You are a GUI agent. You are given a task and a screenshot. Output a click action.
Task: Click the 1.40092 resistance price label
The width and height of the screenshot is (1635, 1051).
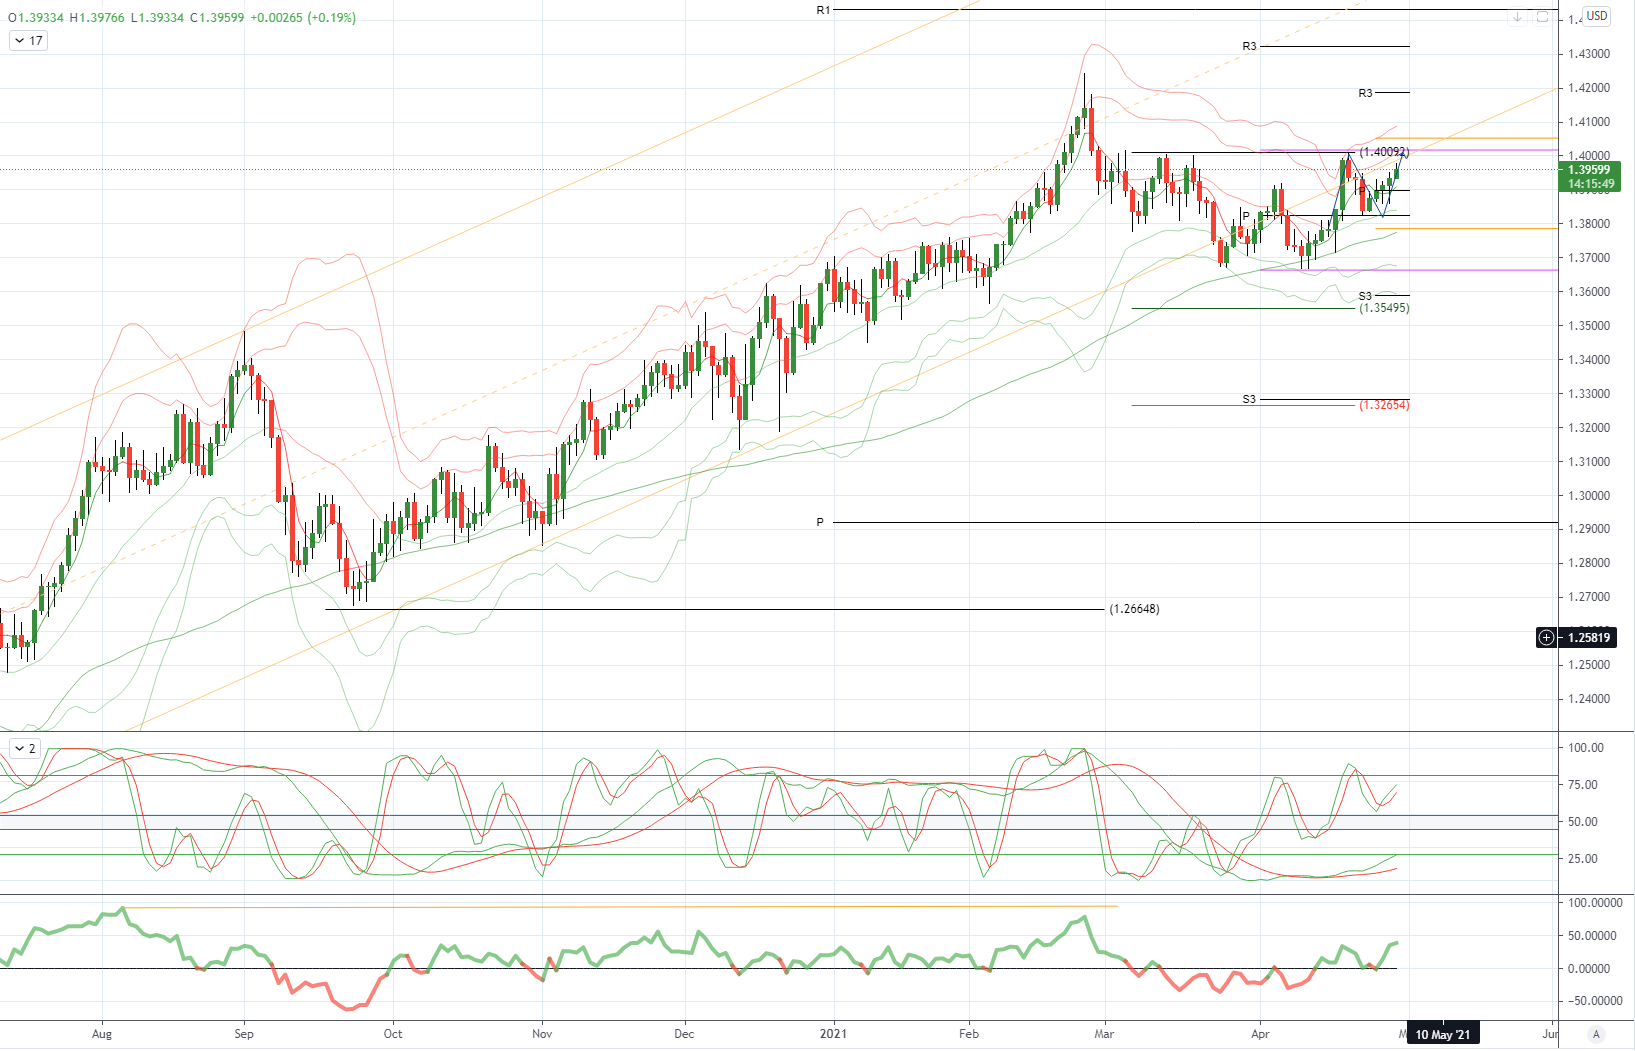pyautogui.click(x=1383, y=152)
